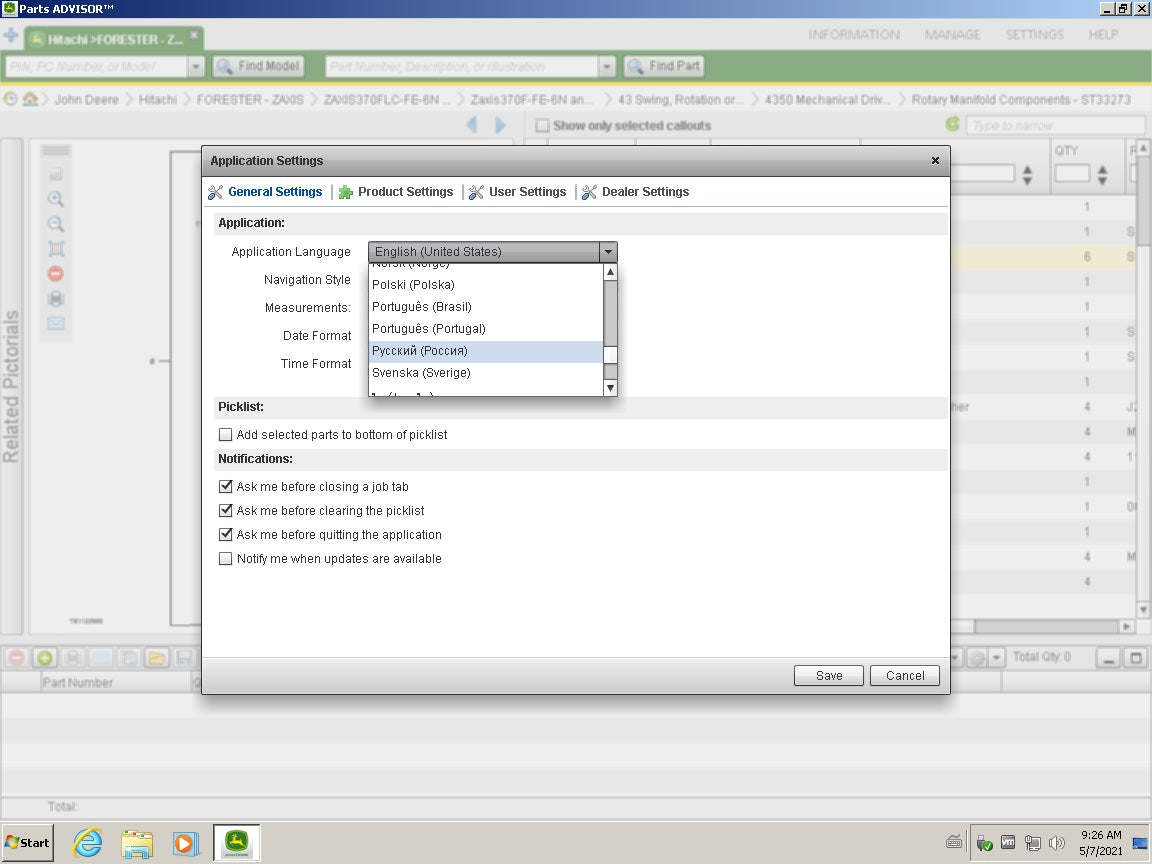The image size is (1152, 864).
Task: Click the system tray volume speaker icon
Action: point(1057,843)
